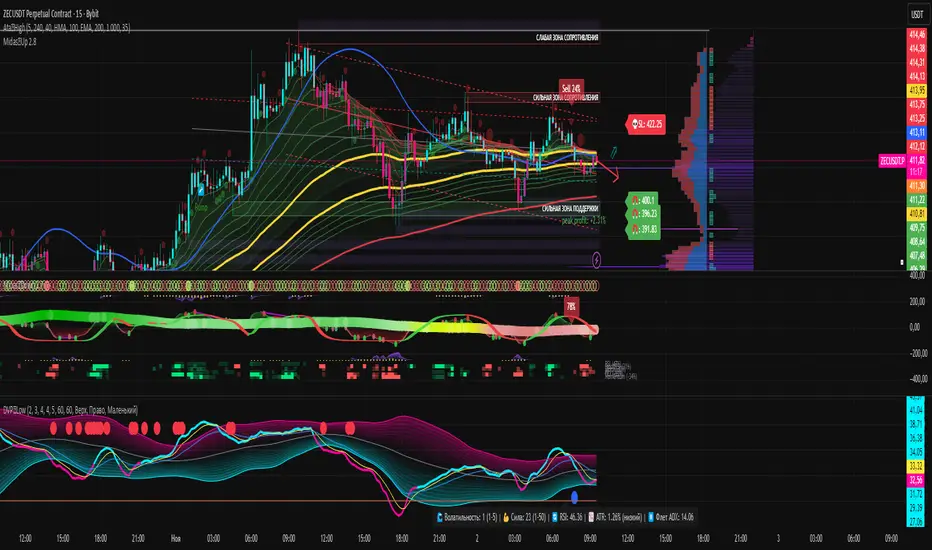
Task: Select the ZECUSDT Perpetual Contract chart title
Action: (51, 14)
